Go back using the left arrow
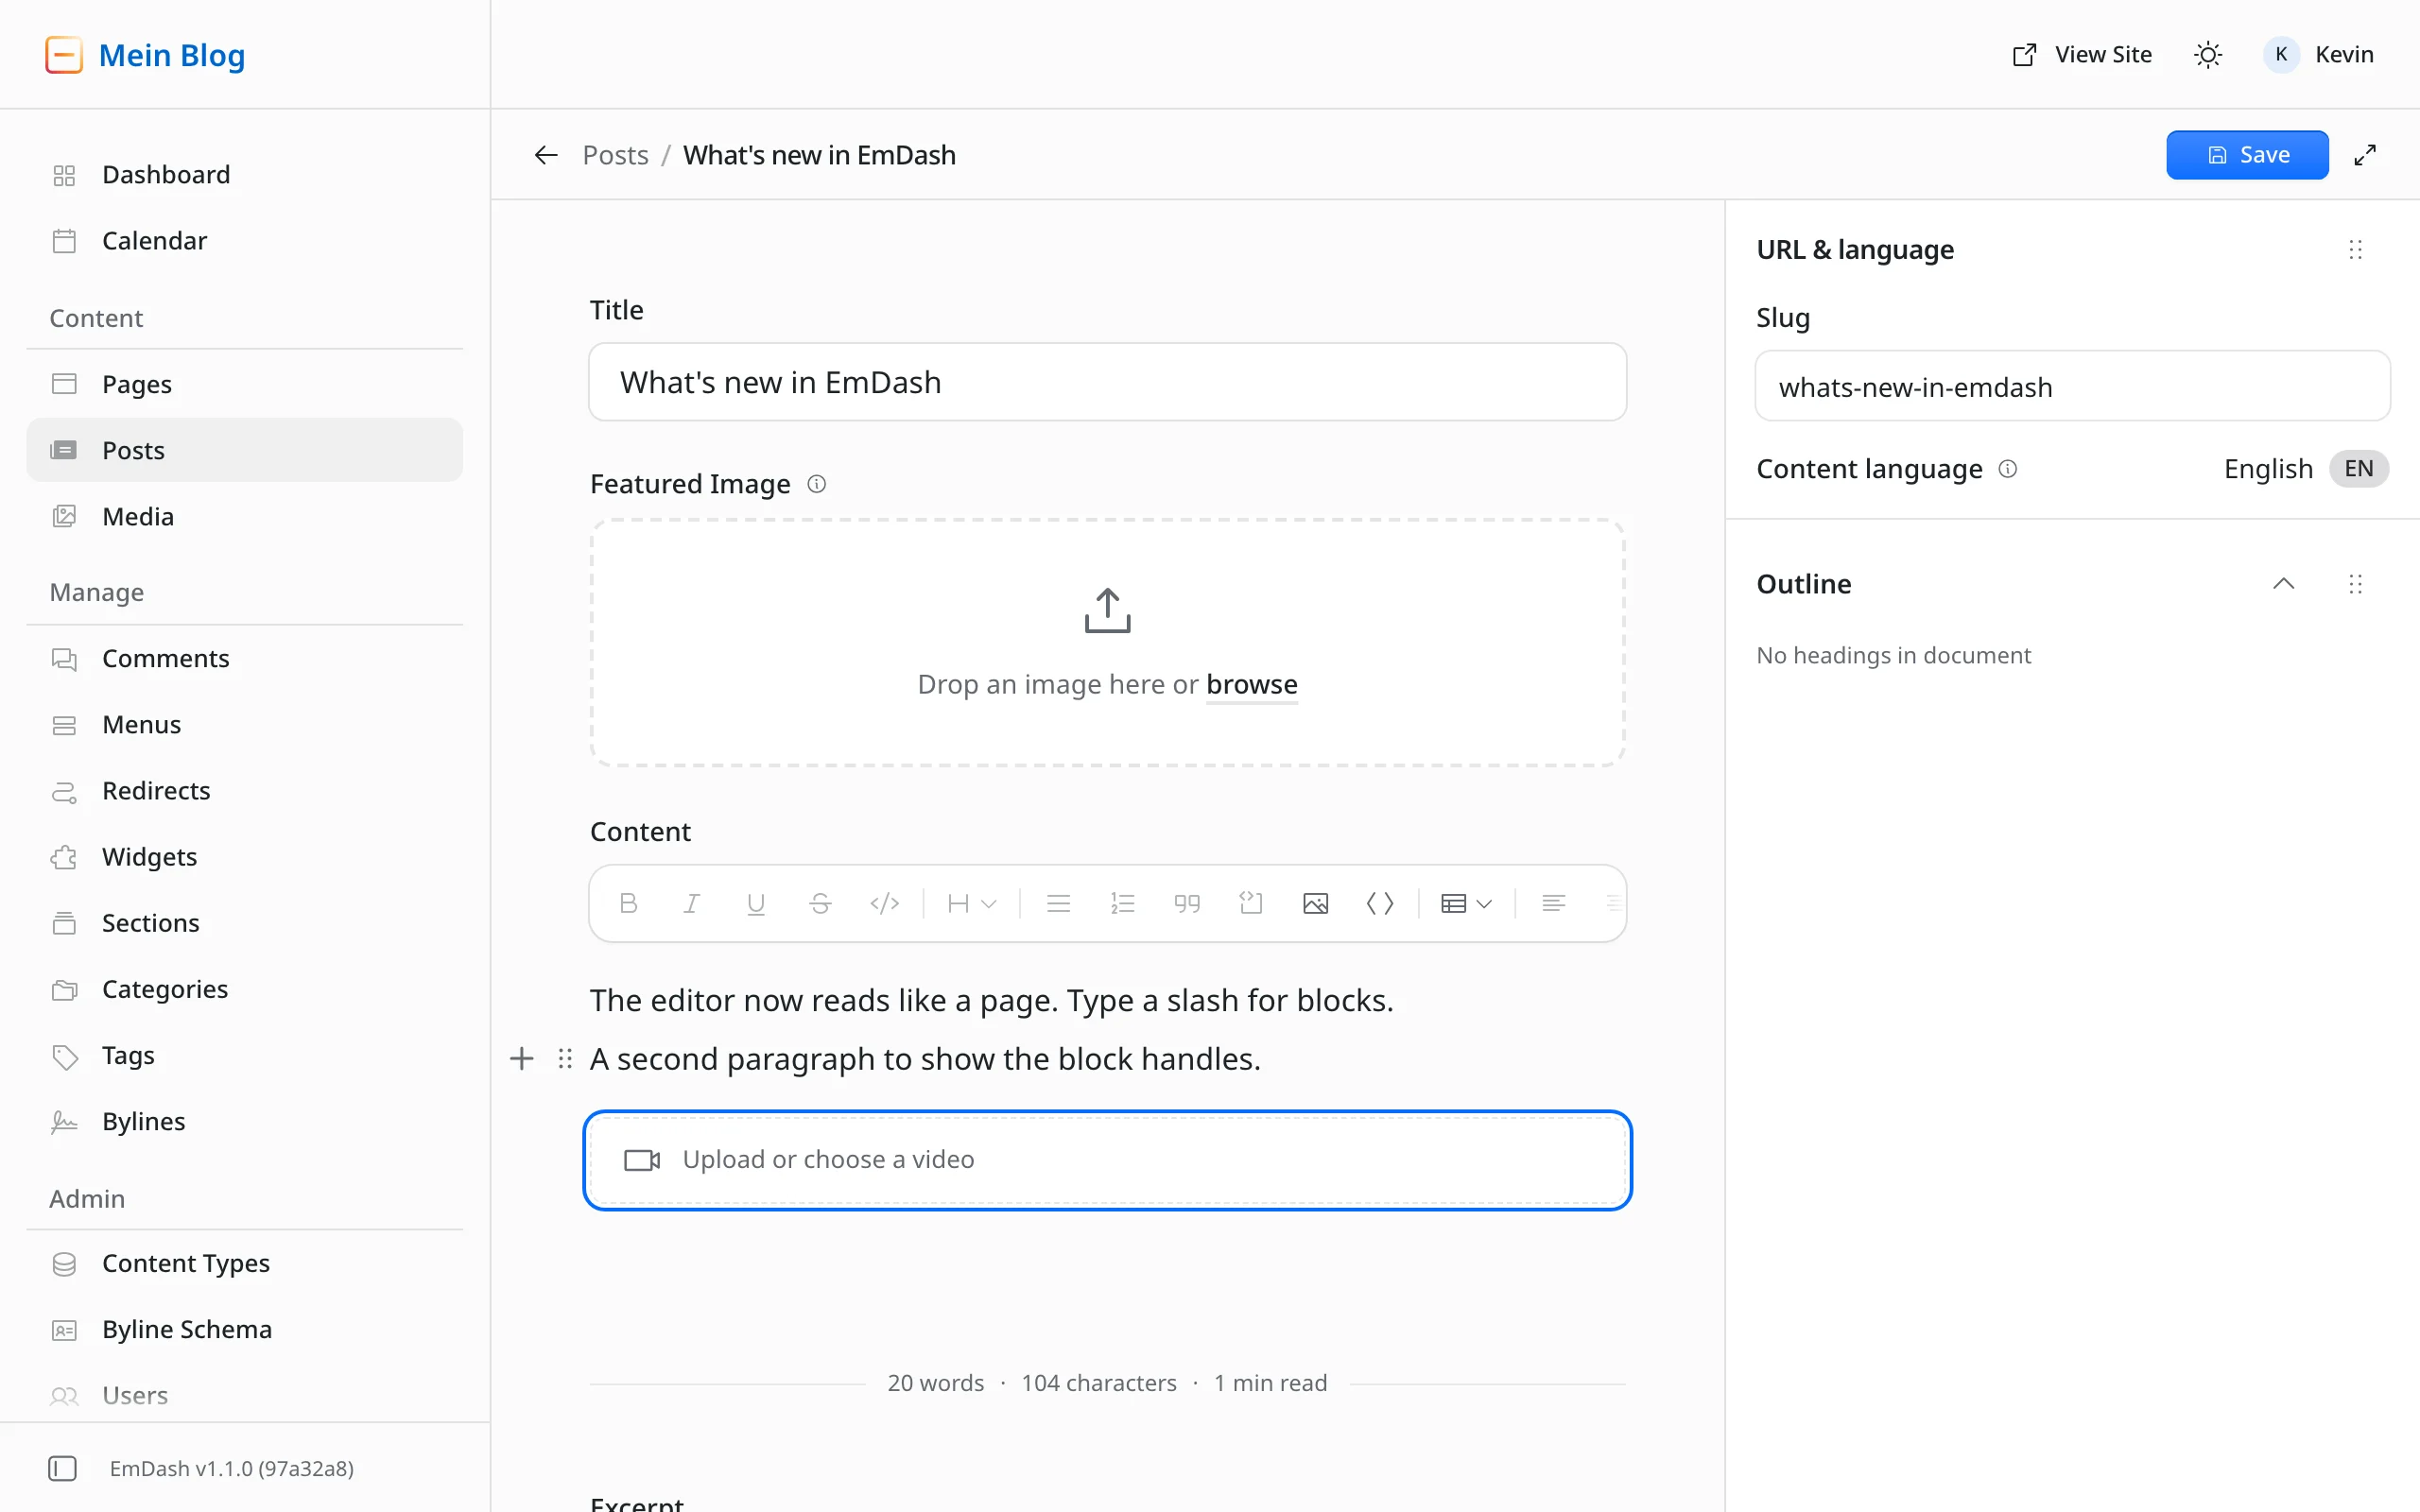Viewport: 2420px width, 1512px height. point(546,155)
